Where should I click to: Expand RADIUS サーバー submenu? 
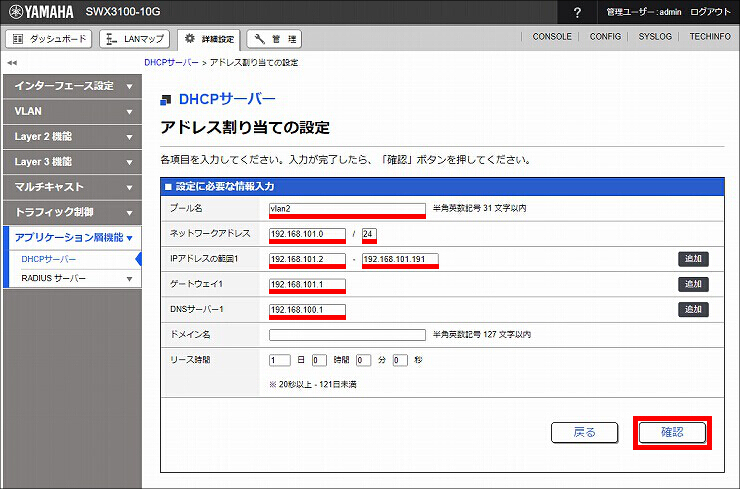(76, 278)
